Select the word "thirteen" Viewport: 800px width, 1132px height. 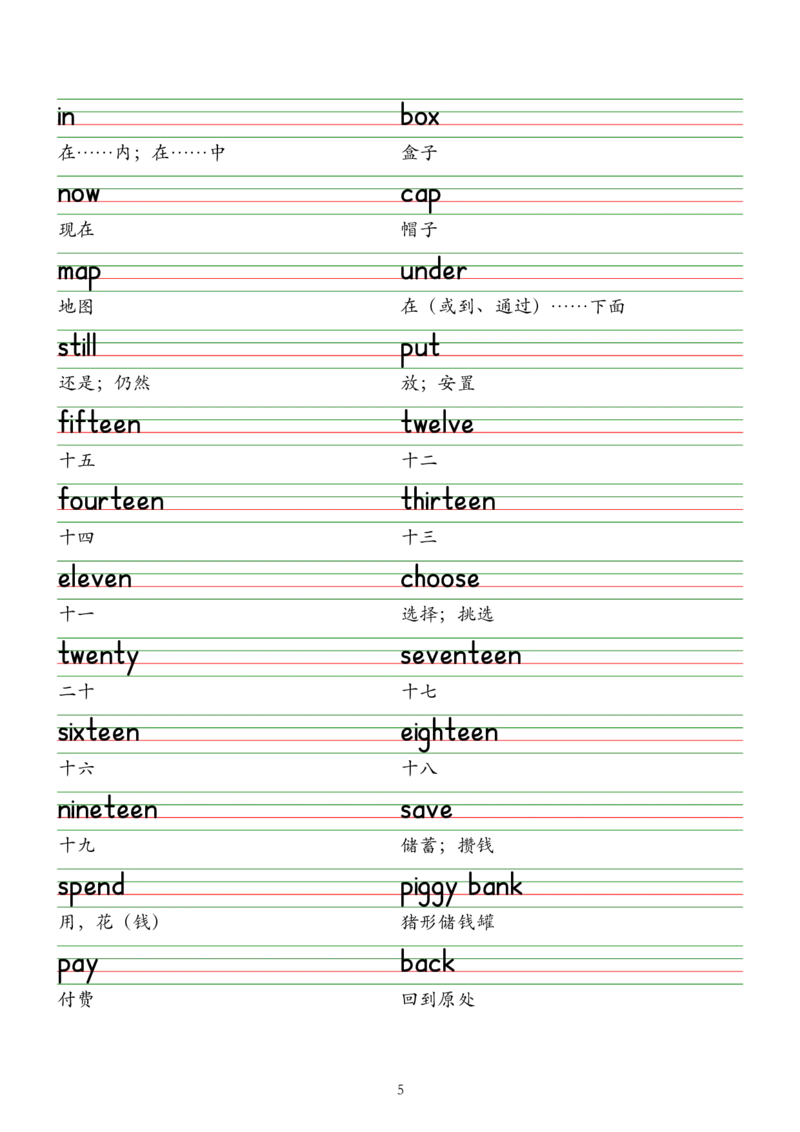[x=448, y=502]
